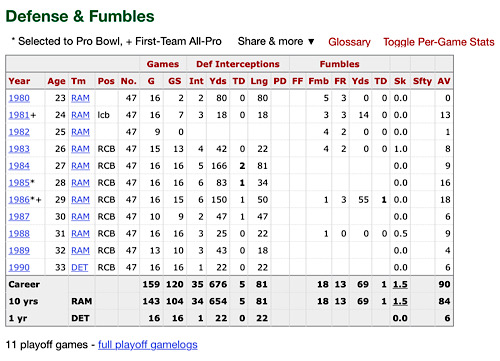This screenshot has width=500, height=361.
Task: Open the 1981 season link
Action: (19, 115)
